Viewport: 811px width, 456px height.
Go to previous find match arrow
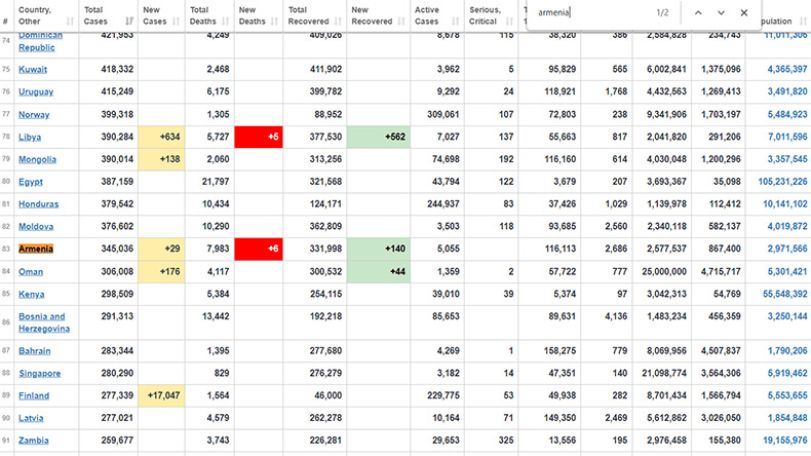[x=698, y=13]
